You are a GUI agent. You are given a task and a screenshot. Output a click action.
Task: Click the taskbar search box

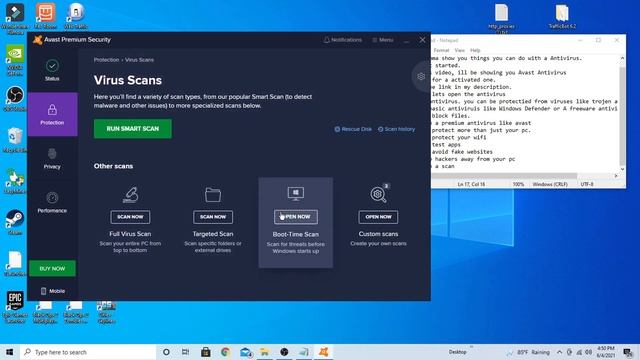(88, 352)
